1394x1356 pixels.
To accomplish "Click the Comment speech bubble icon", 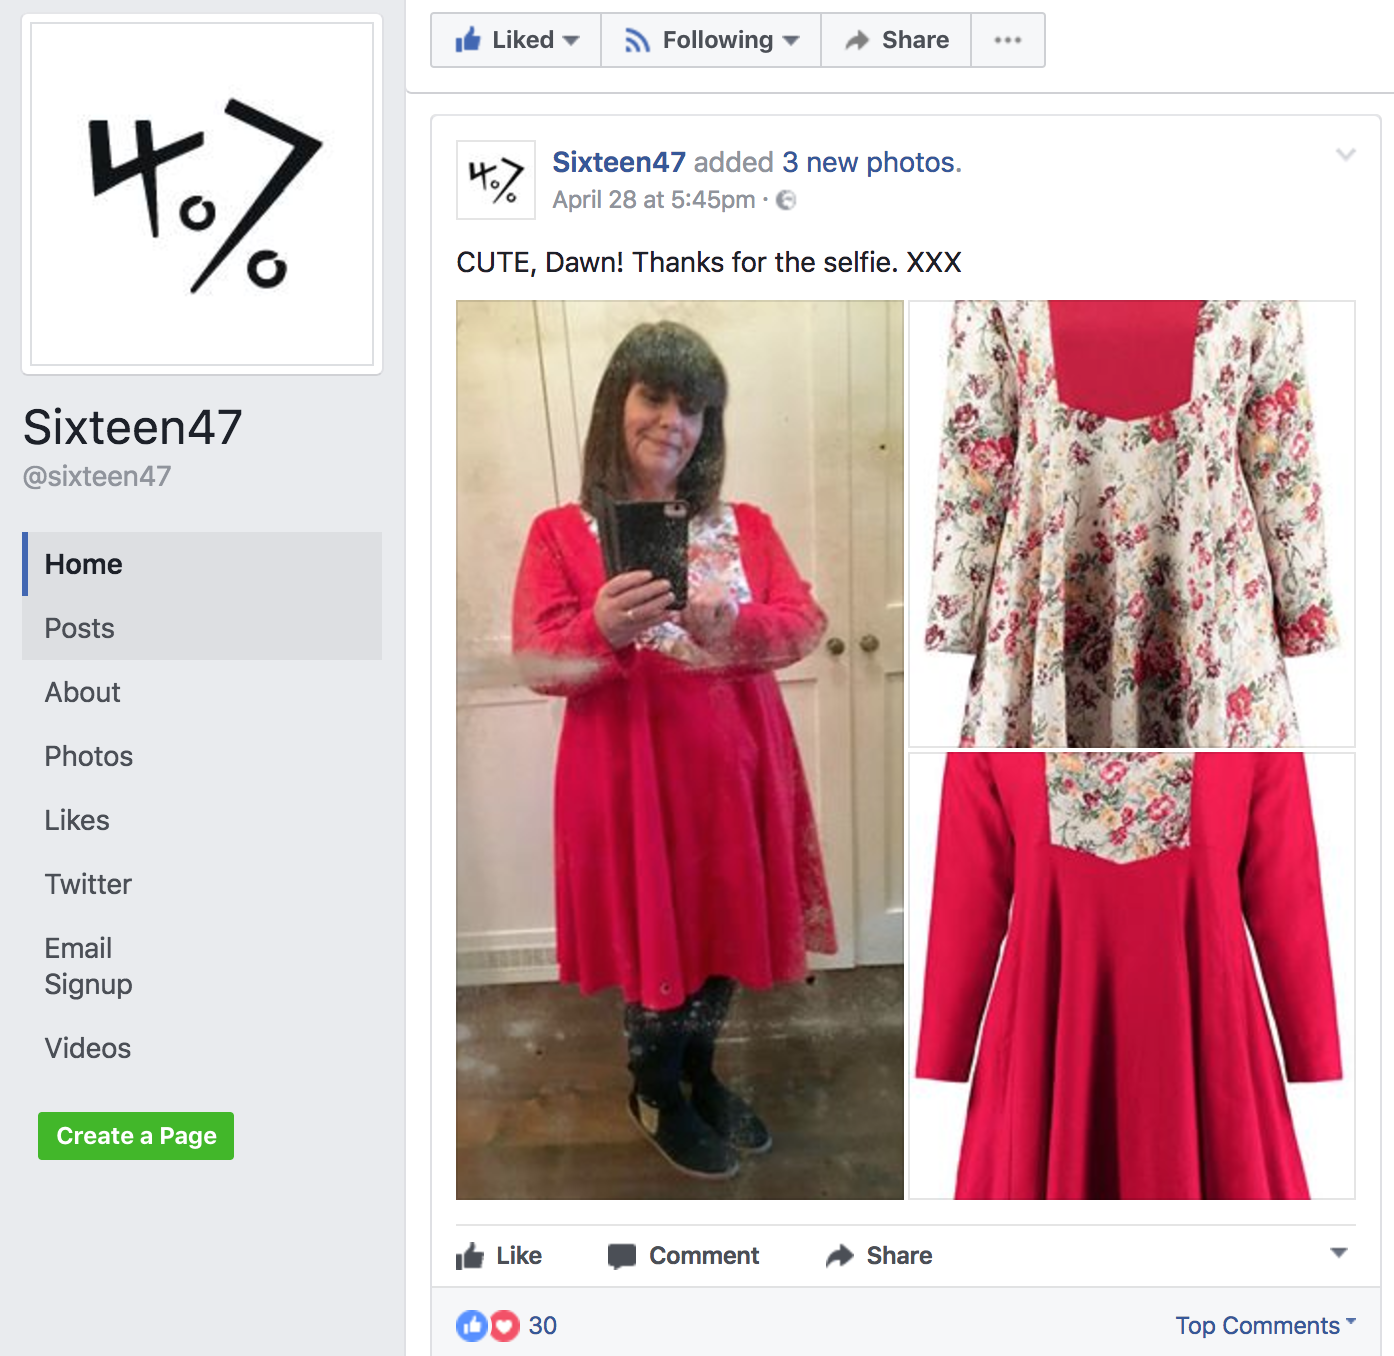I will click(x=621, y=1256).
